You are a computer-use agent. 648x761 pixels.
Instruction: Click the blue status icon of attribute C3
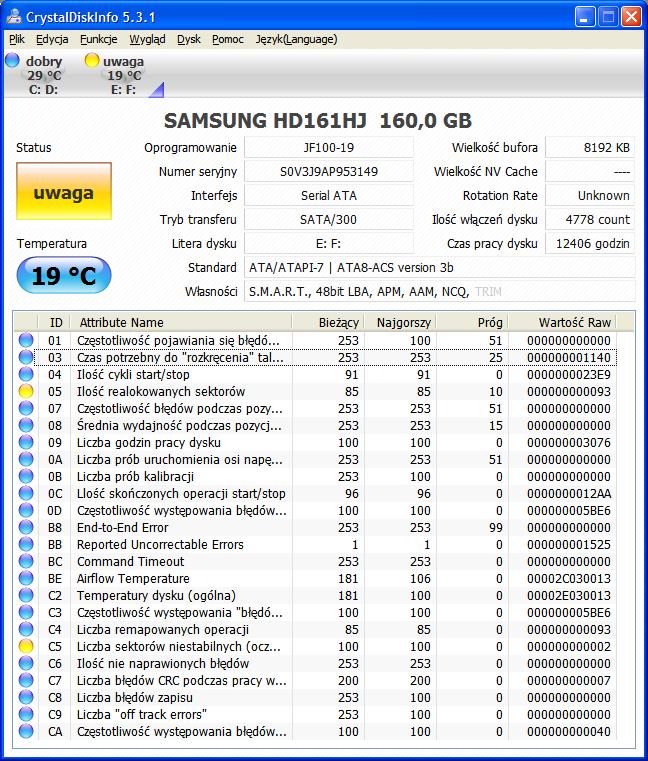coord(26,612)
